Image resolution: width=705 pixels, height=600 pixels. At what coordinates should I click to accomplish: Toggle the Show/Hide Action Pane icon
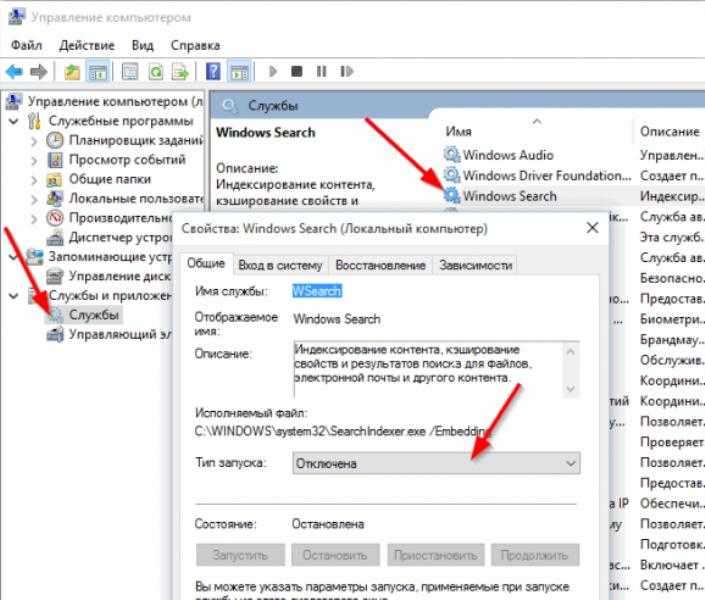click(x=239, y=72)
